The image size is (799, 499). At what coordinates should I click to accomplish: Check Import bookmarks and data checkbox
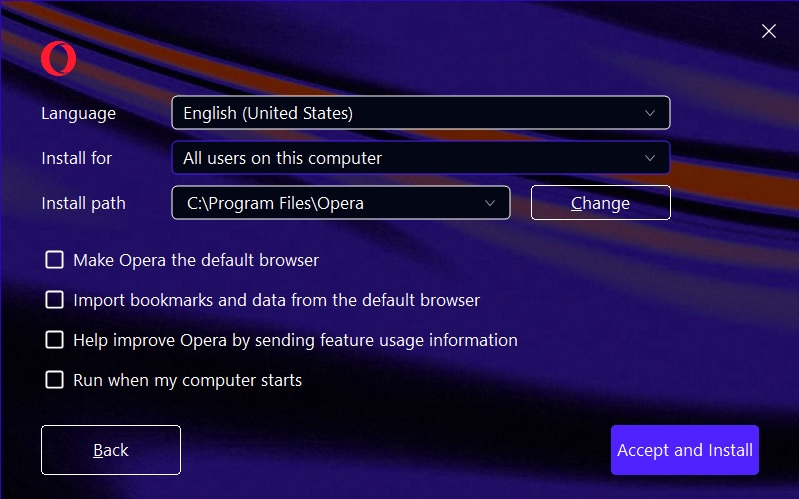click(x=55, y=300)
